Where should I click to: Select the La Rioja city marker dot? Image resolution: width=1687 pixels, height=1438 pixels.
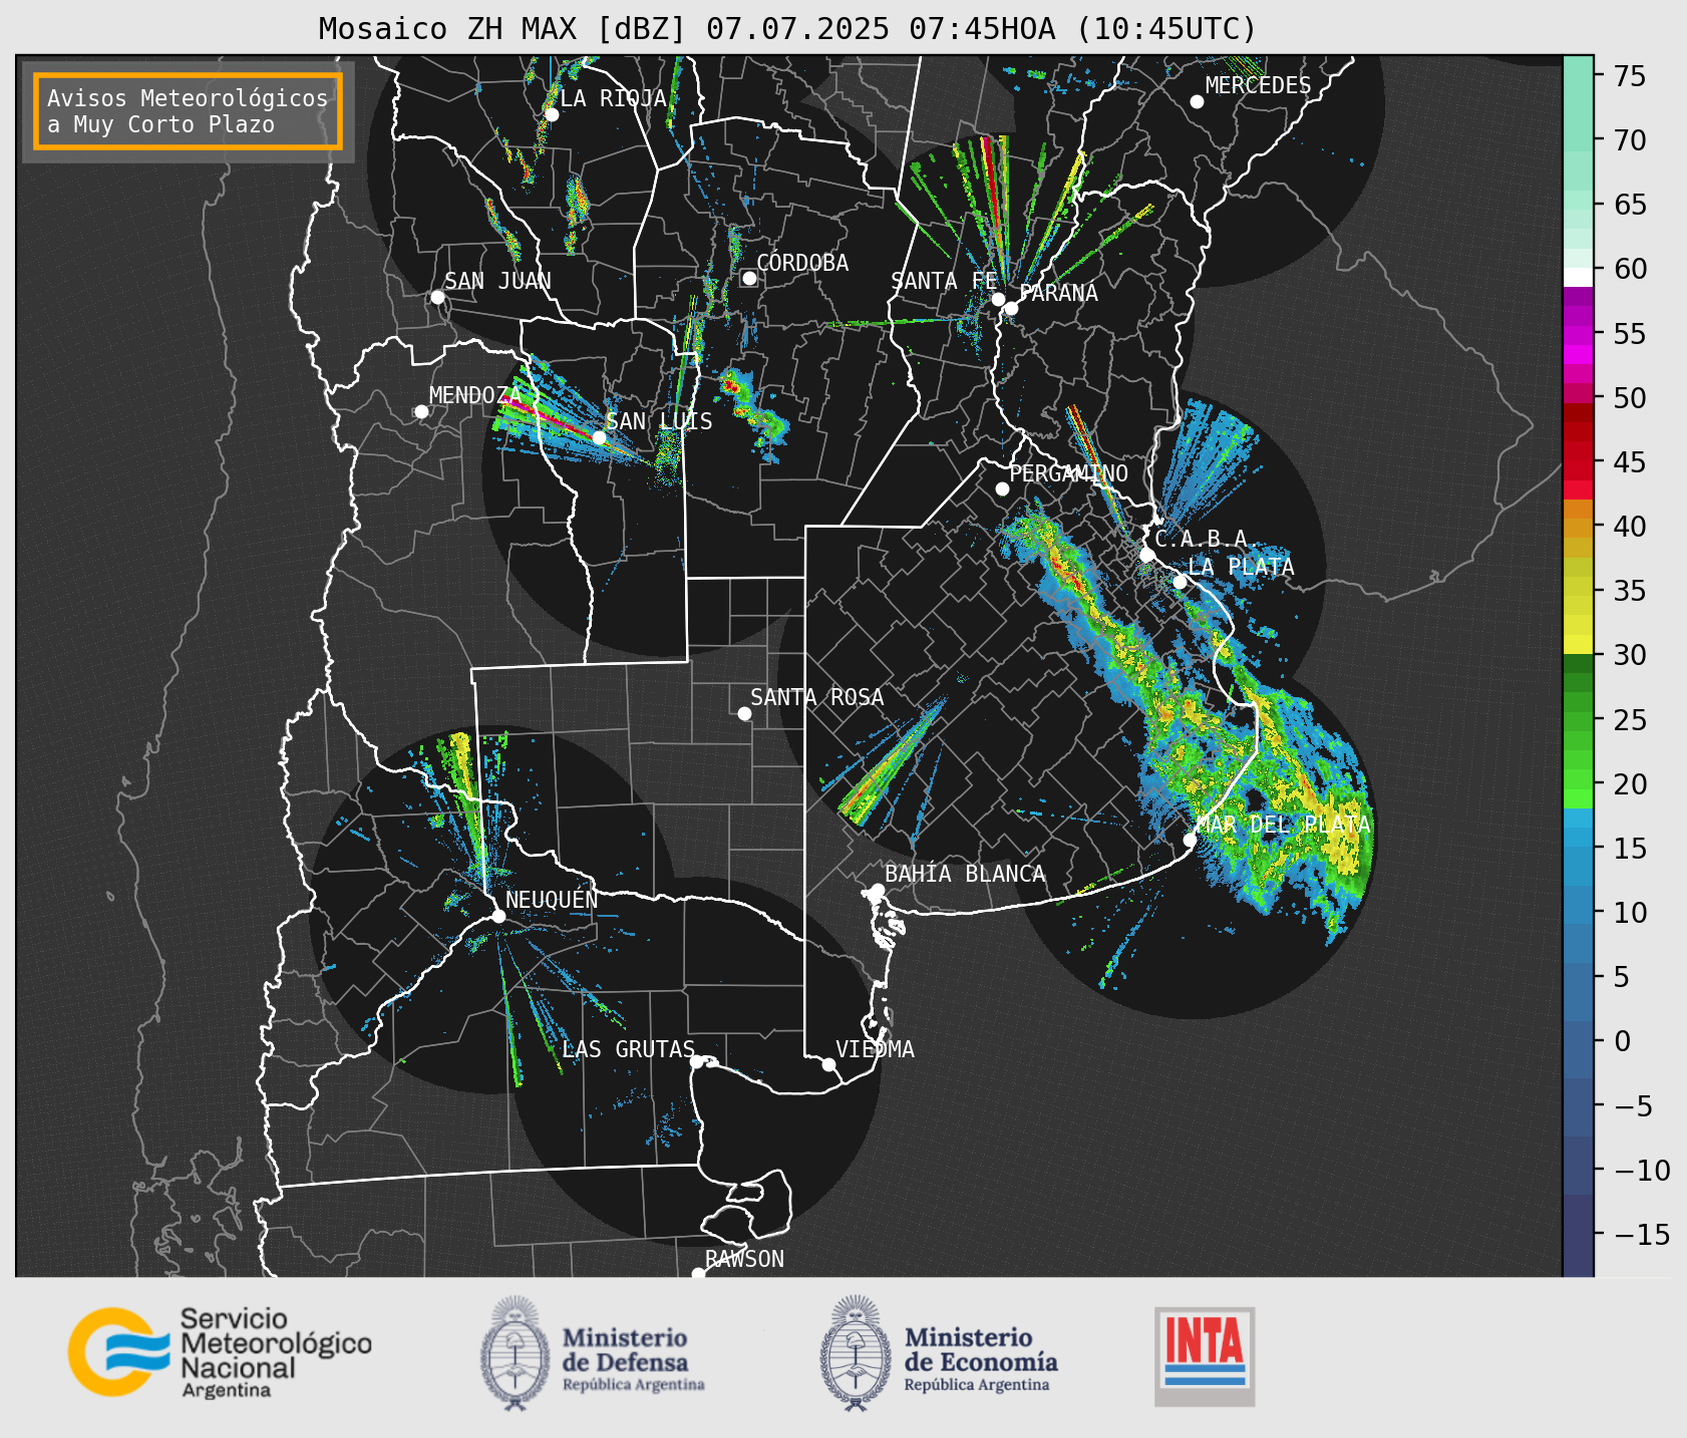coord(551,114)
